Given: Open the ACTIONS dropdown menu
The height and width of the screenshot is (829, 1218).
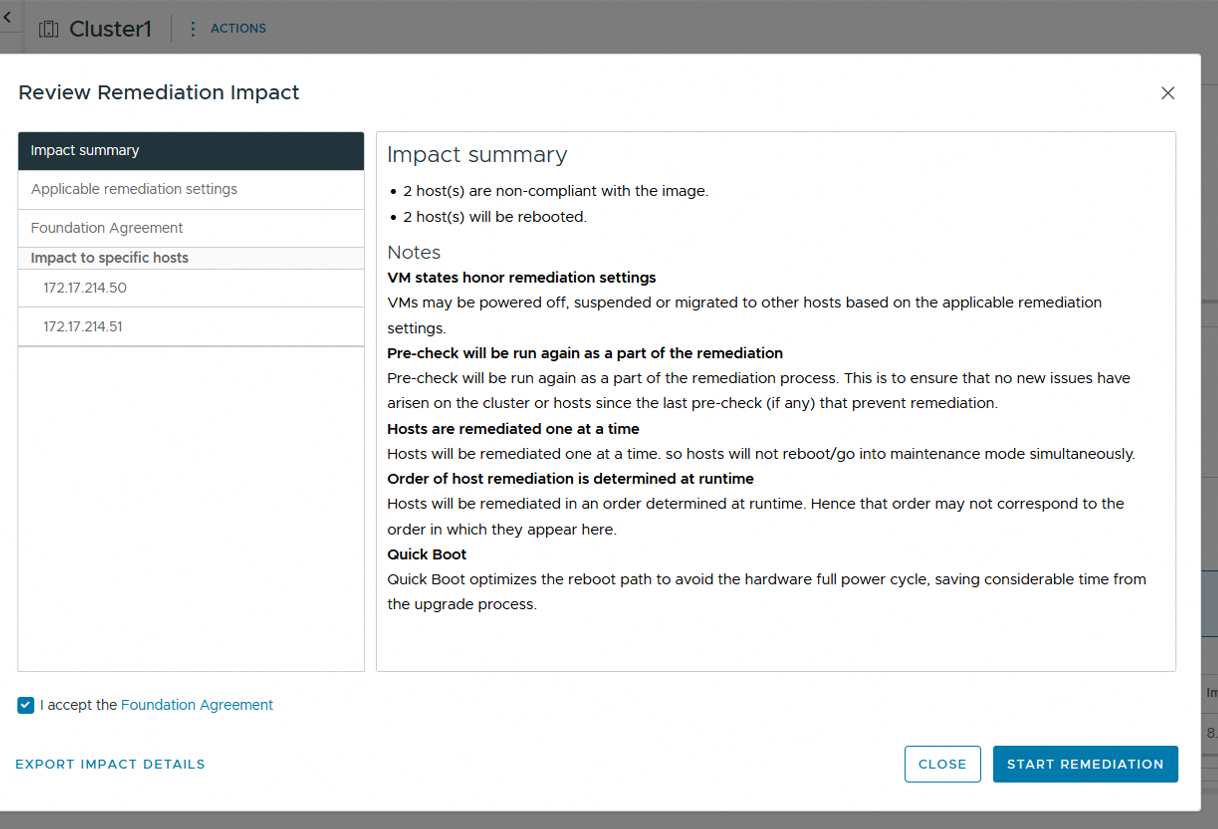Looking at the screenshot, I should coord(238,29).
